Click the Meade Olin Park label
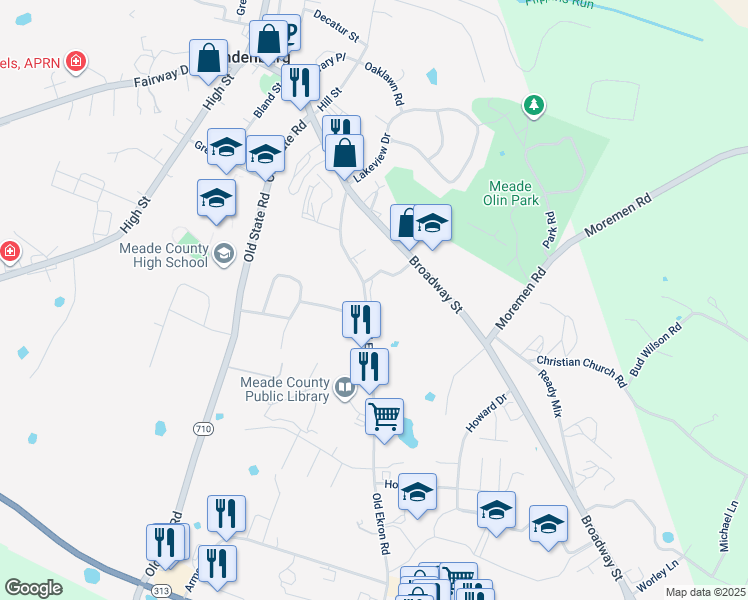 tap(510, 193)
